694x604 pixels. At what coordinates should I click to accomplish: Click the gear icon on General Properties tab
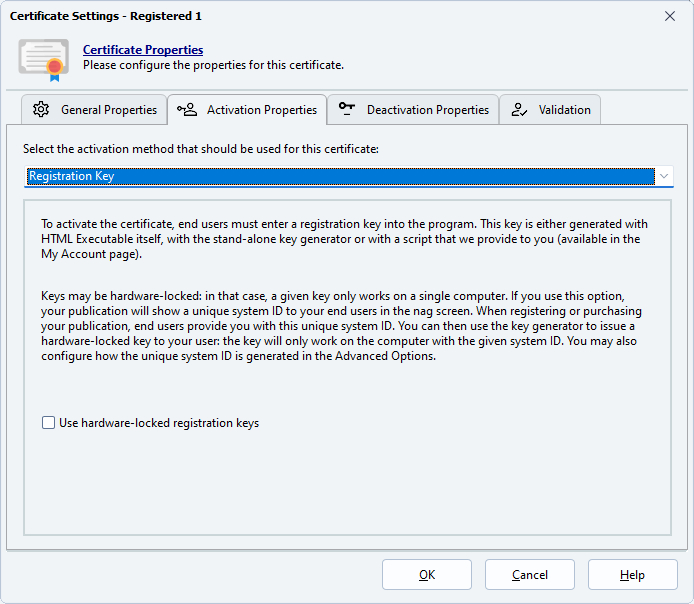(x=41, y=110)
